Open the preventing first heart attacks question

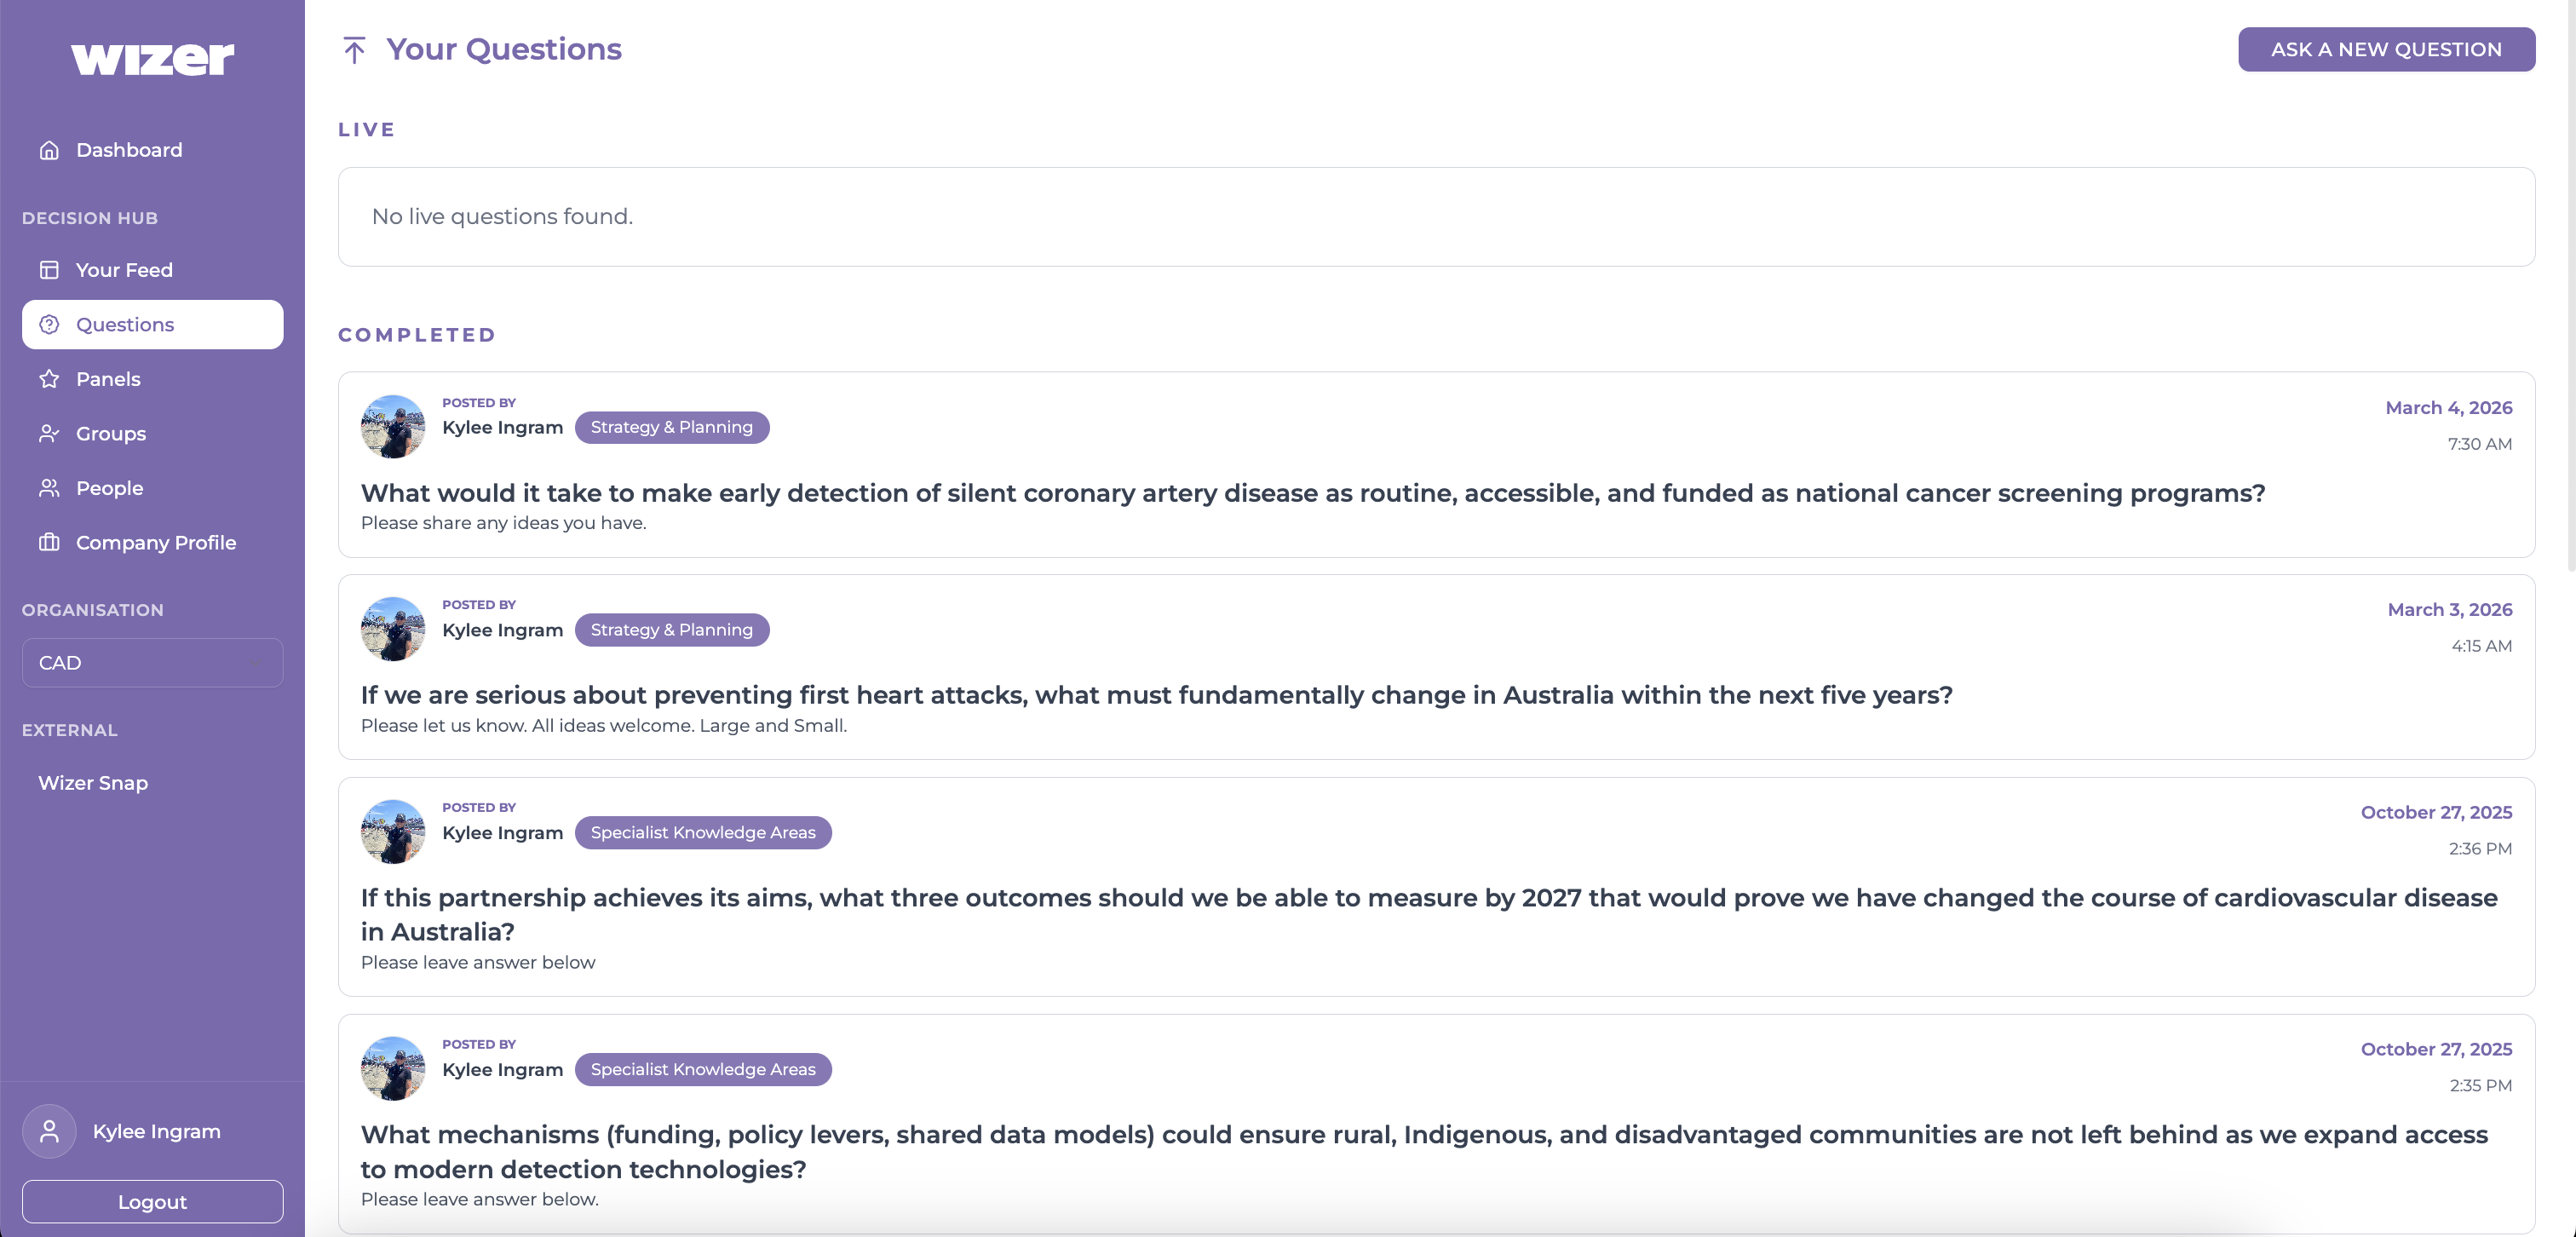point(1156,695)
